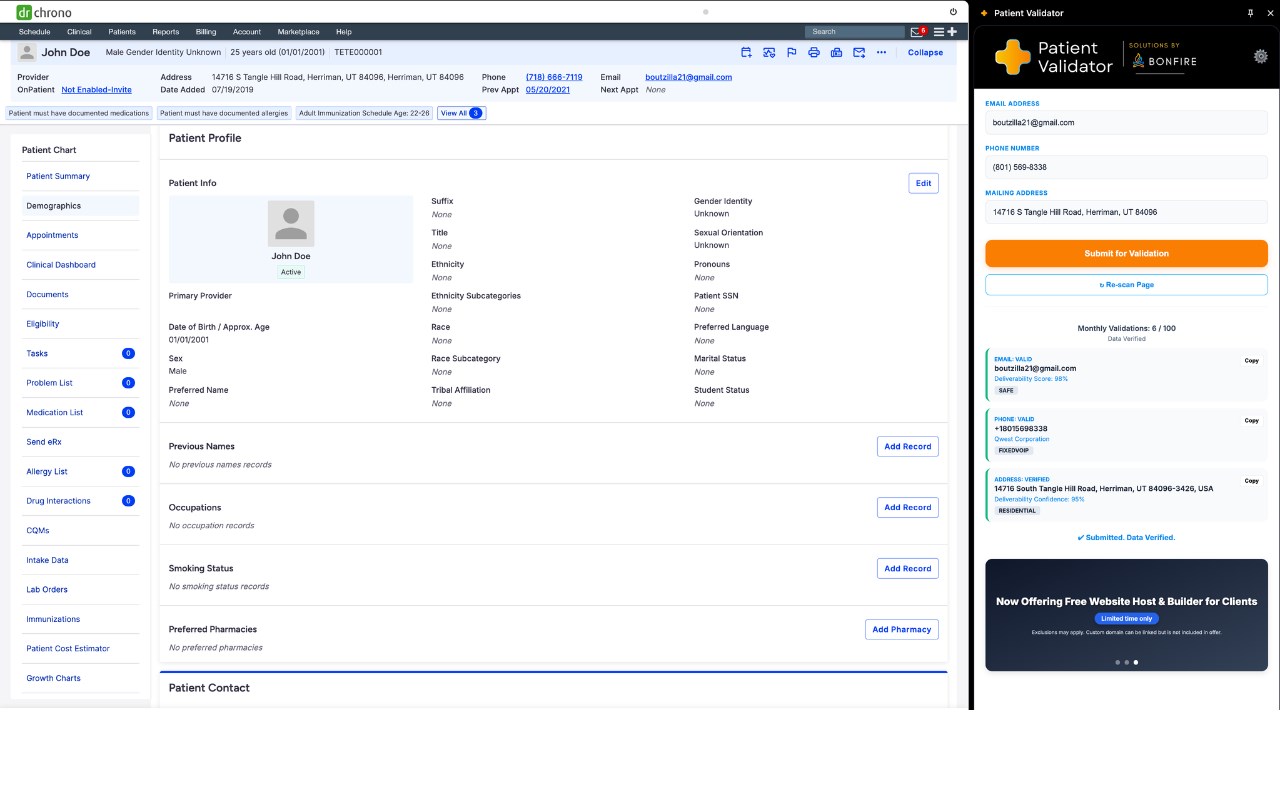
Task: Click the Patient Validator cross logo
Action: click(x=1012, y=57)
